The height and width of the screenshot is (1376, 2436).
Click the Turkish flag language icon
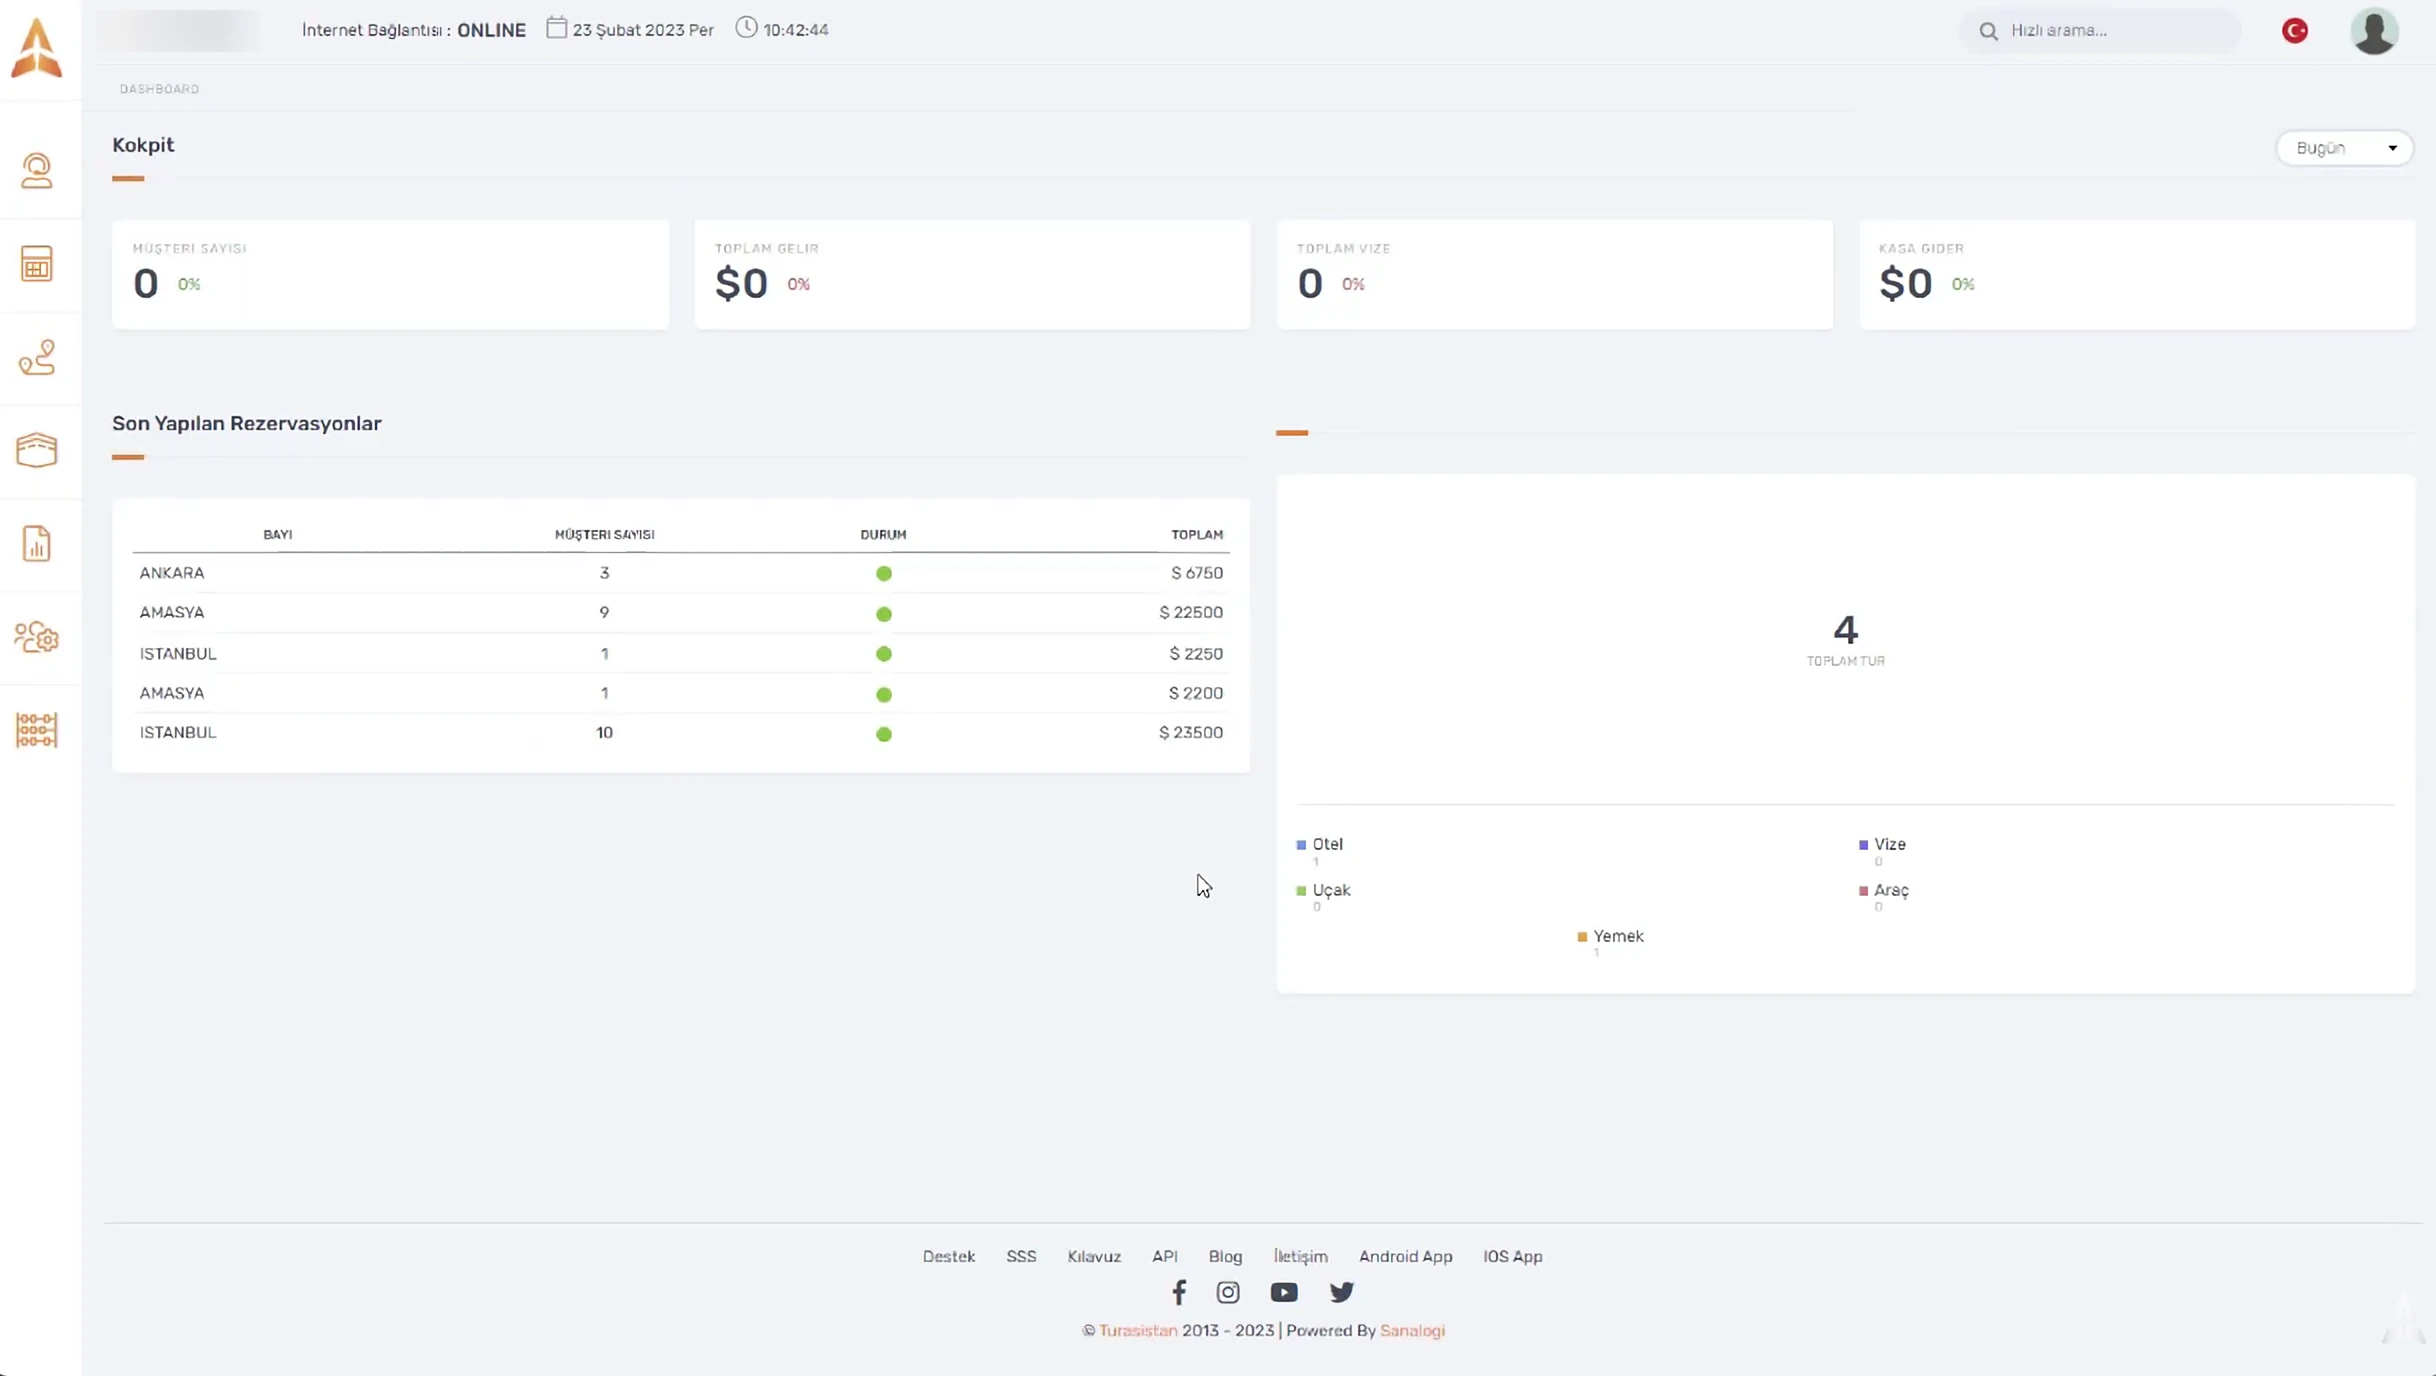point(2295,31)
